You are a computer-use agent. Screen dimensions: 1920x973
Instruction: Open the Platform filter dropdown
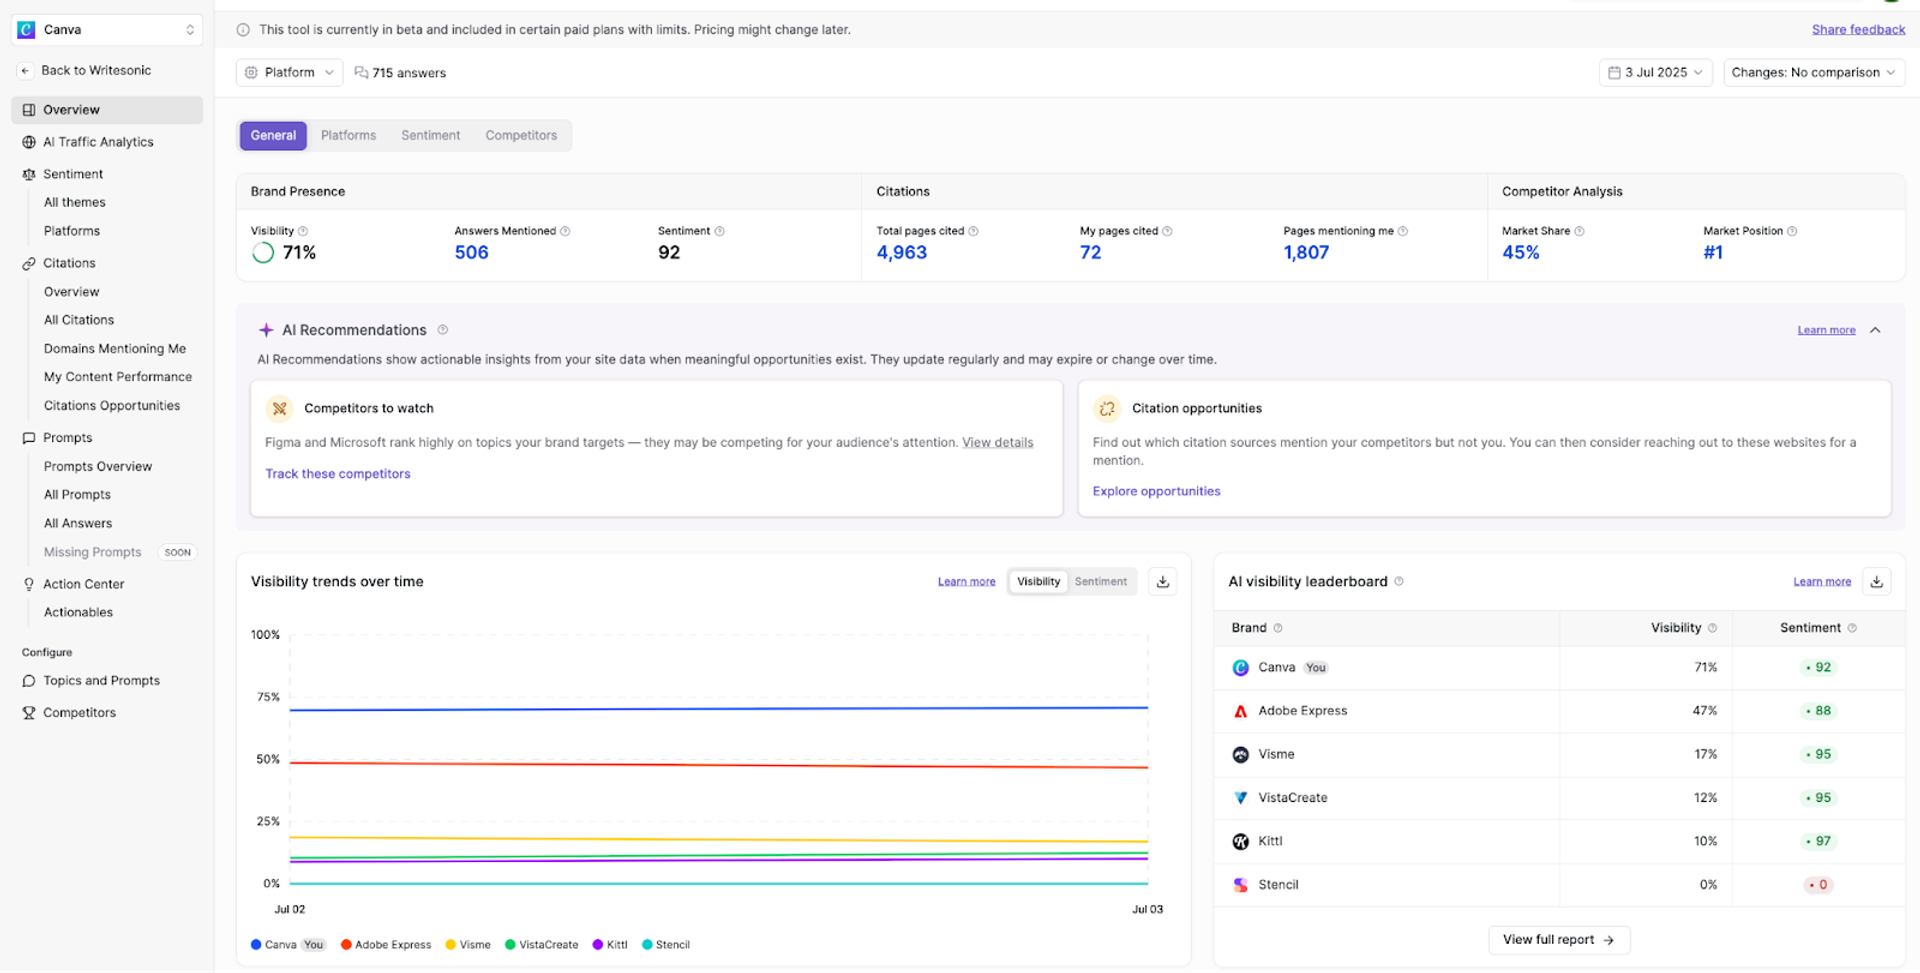pyautogui.click(x=290, y=73)
